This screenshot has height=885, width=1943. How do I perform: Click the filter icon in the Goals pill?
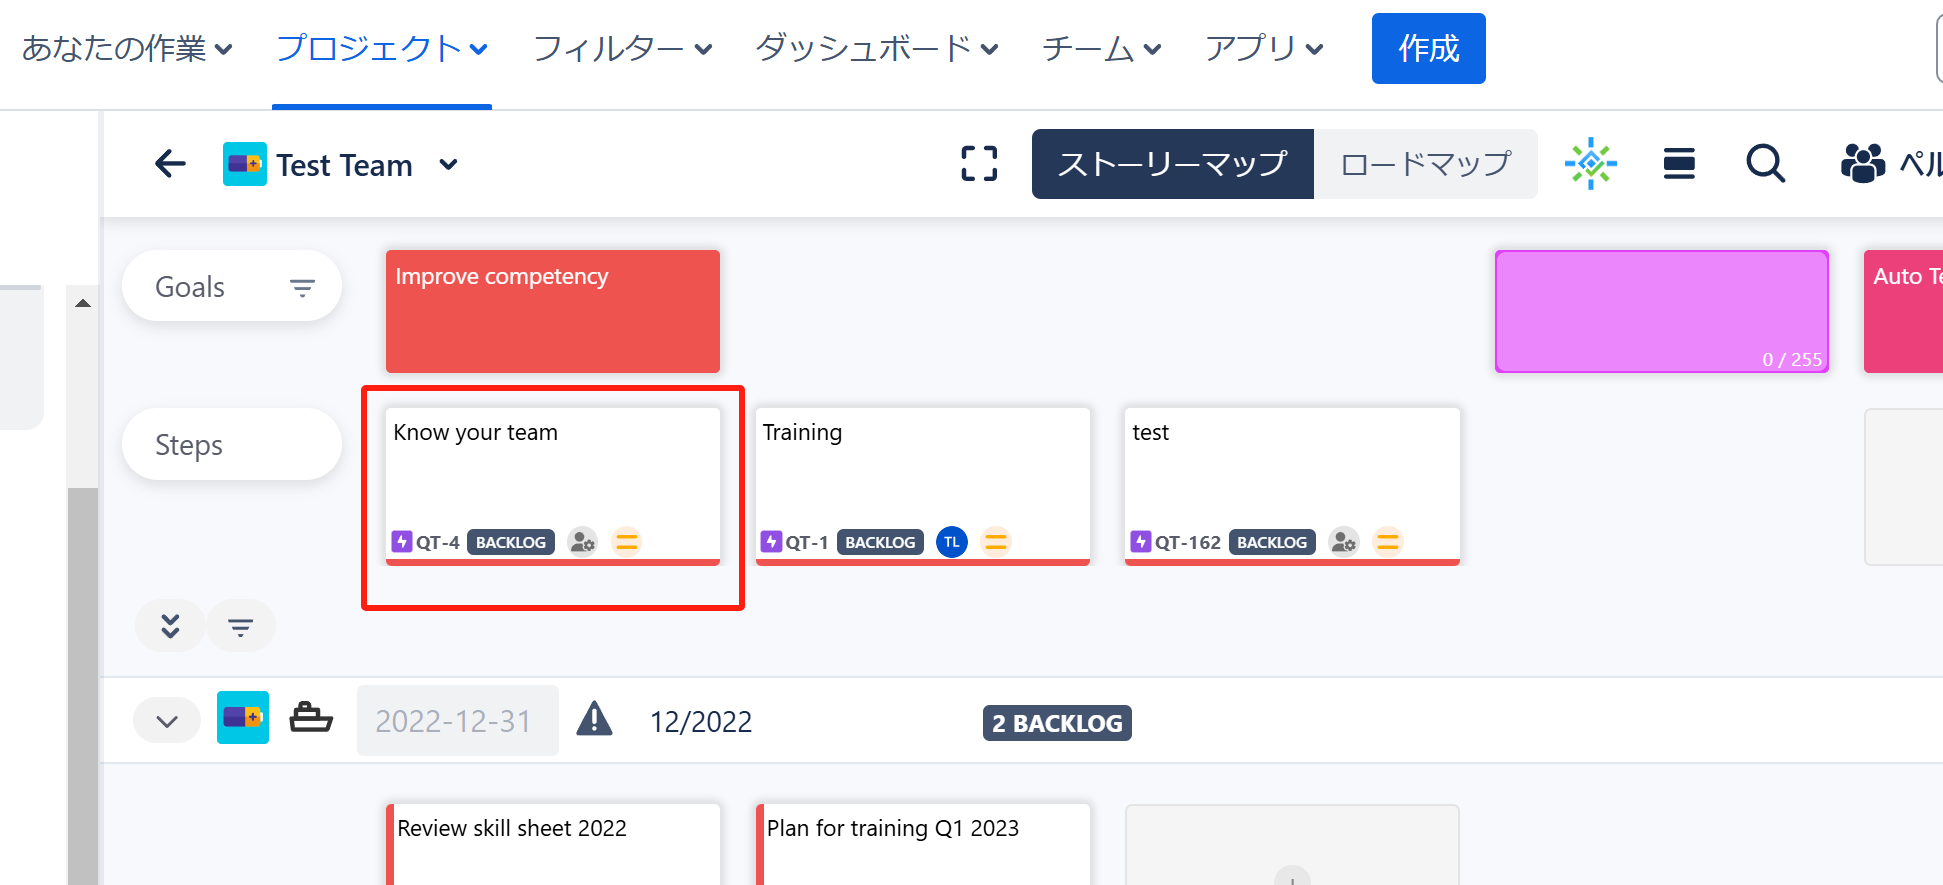(x=302, y=288)
